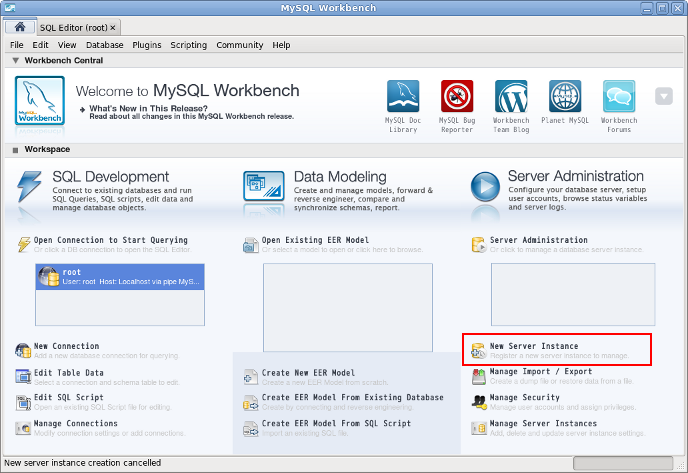Click New Server Instance link
This screenshot has height=473, width=688.
click(x=534, y=346)
